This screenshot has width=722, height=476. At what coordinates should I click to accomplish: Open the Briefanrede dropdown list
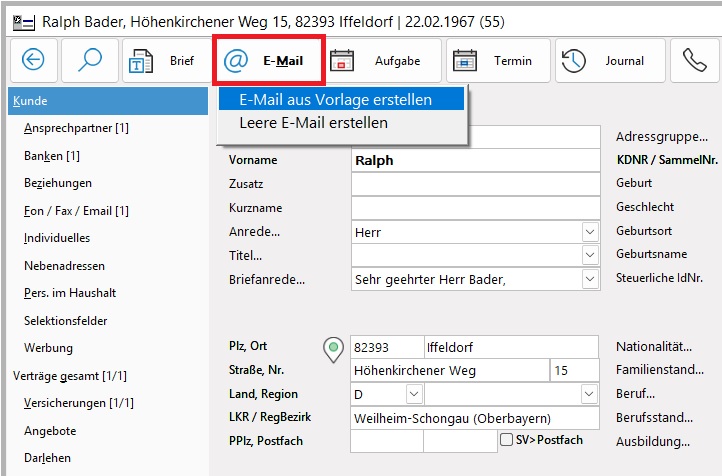[589, 280]
